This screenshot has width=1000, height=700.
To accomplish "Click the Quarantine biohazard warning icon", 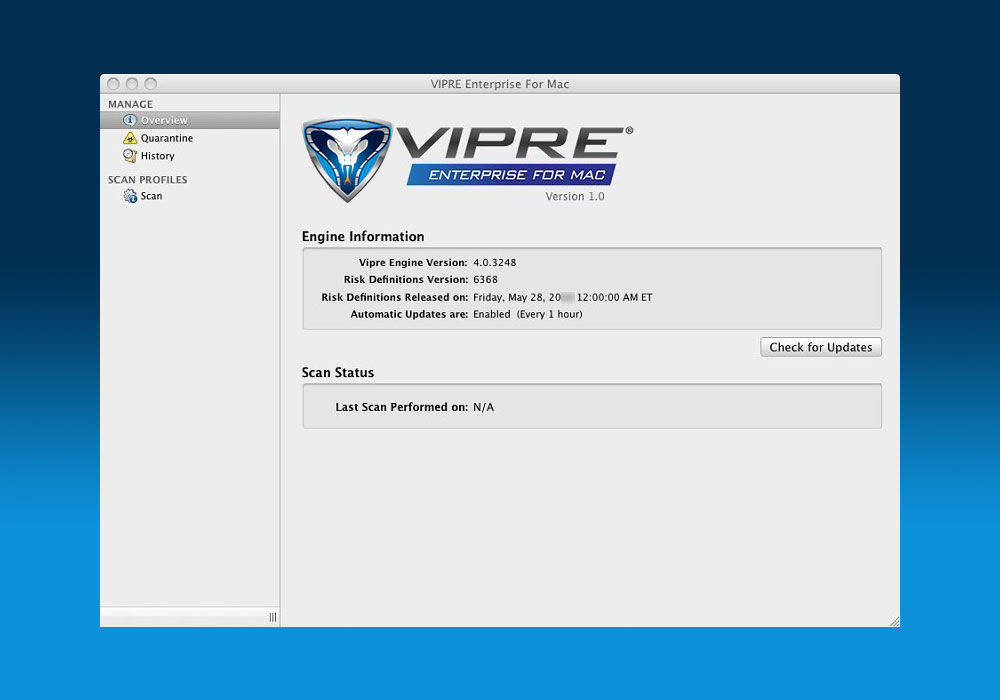I will click(x=129, y=138).
